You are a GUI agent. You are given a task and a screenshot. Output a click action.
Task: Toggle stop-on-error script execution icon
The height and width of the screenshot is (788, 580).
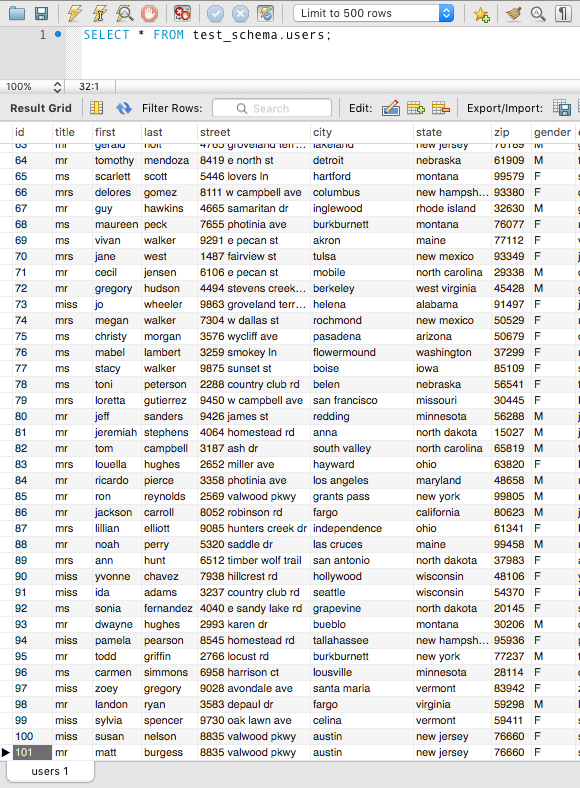[182, 13]
